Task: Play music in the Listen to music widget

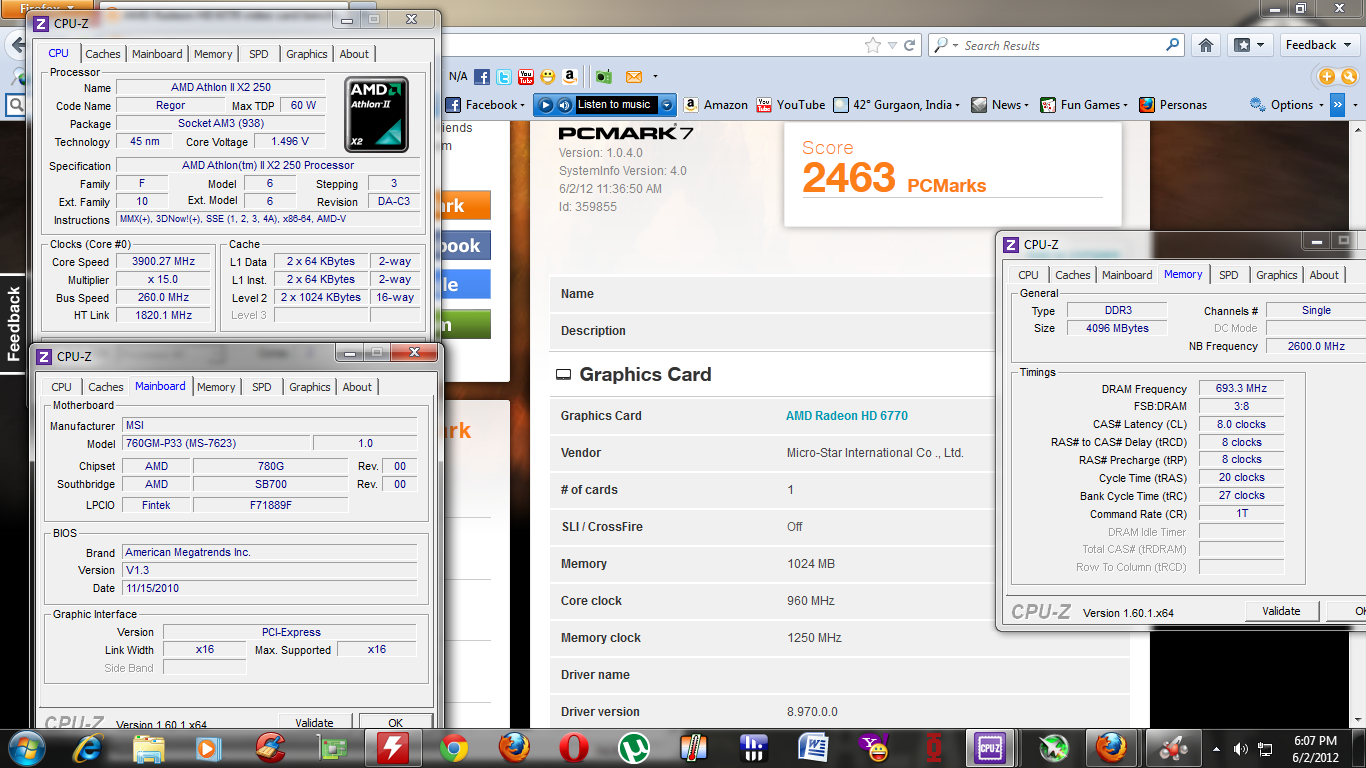Action: point(546,105)
